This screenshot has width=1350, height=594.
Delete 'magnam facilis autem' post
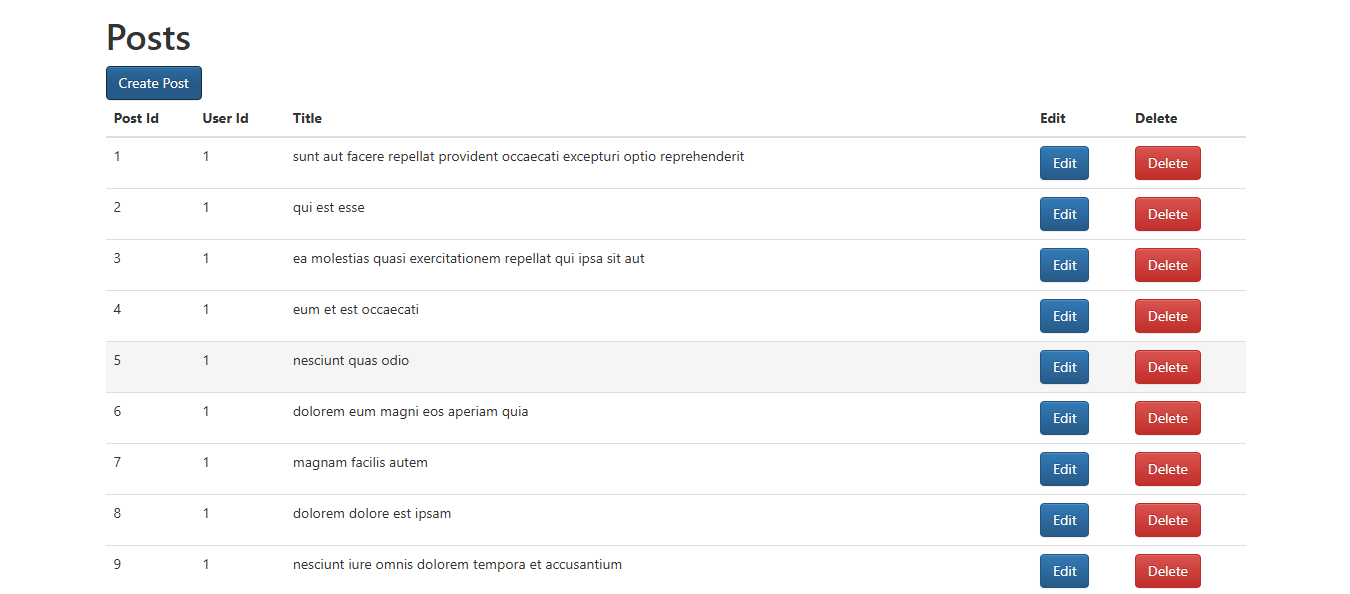coord(1167,469)
